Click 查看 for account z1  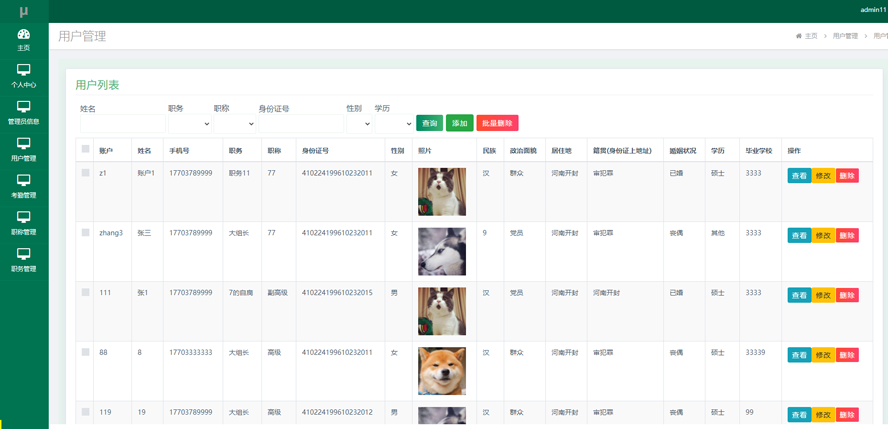(799, 175)
